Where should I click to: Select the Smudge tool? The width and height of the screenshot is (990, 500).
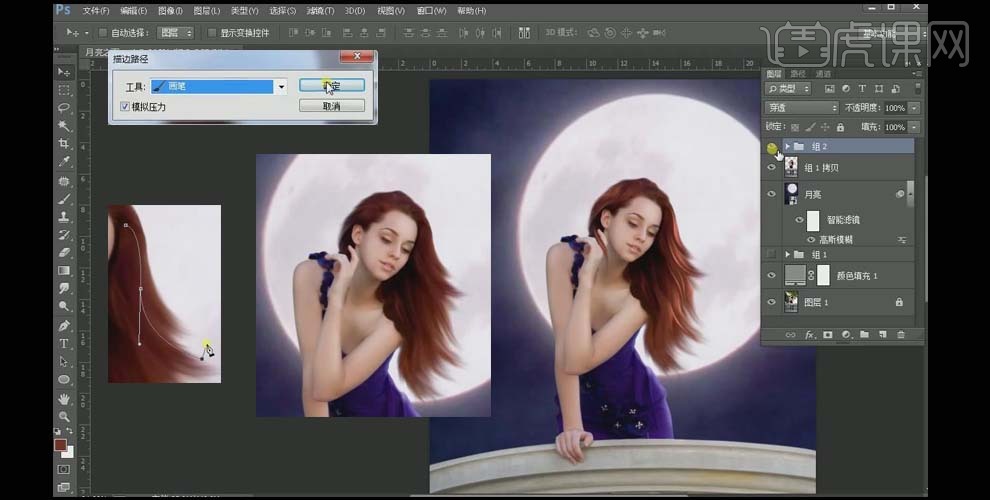tap(64, 288)
